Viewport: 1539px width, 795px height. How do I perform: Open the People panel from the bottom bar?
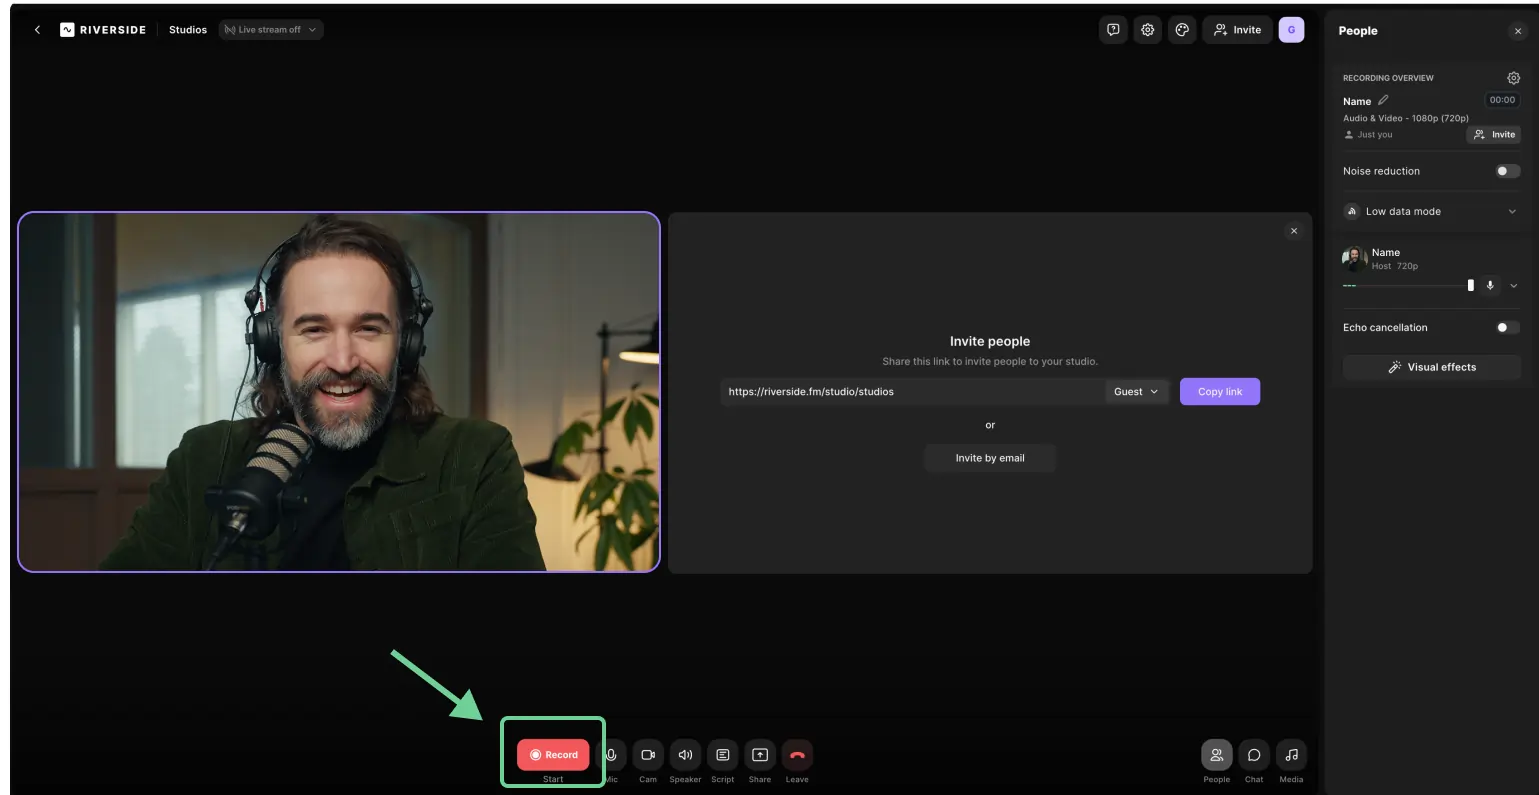(x=1216, y=755)
